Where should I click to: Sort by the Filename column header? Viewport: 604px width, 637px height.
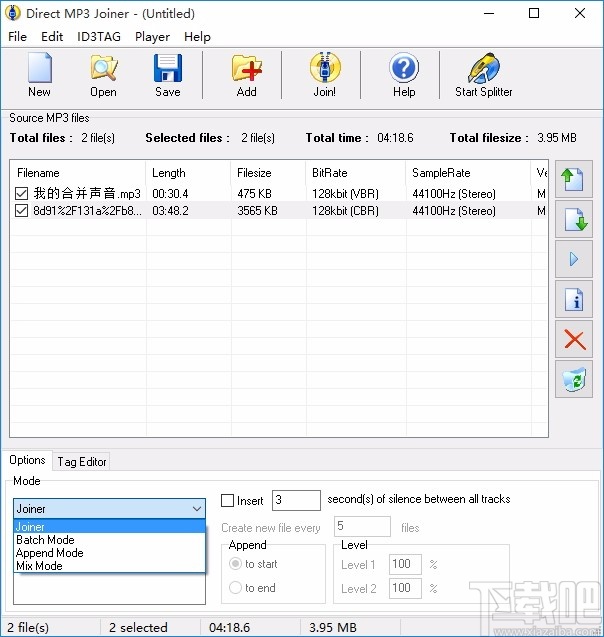coord(78,173)
